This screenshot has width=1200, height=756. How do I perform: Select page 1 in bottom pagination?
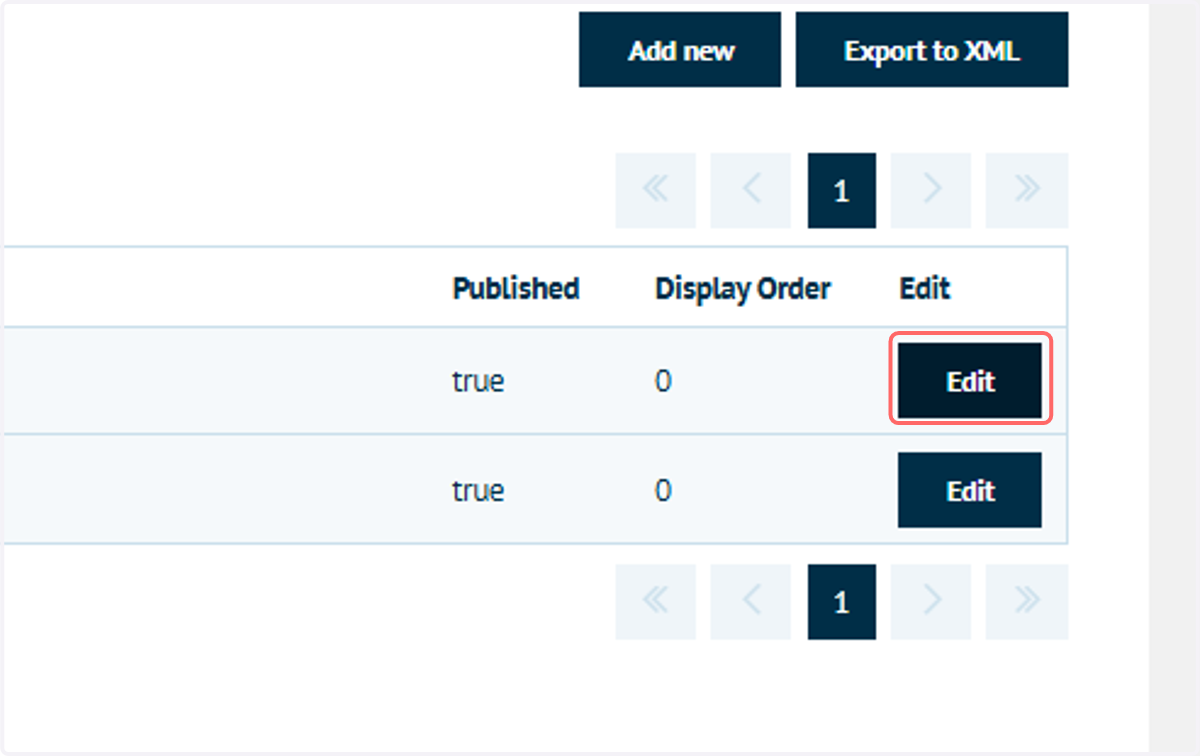(842, 602)
